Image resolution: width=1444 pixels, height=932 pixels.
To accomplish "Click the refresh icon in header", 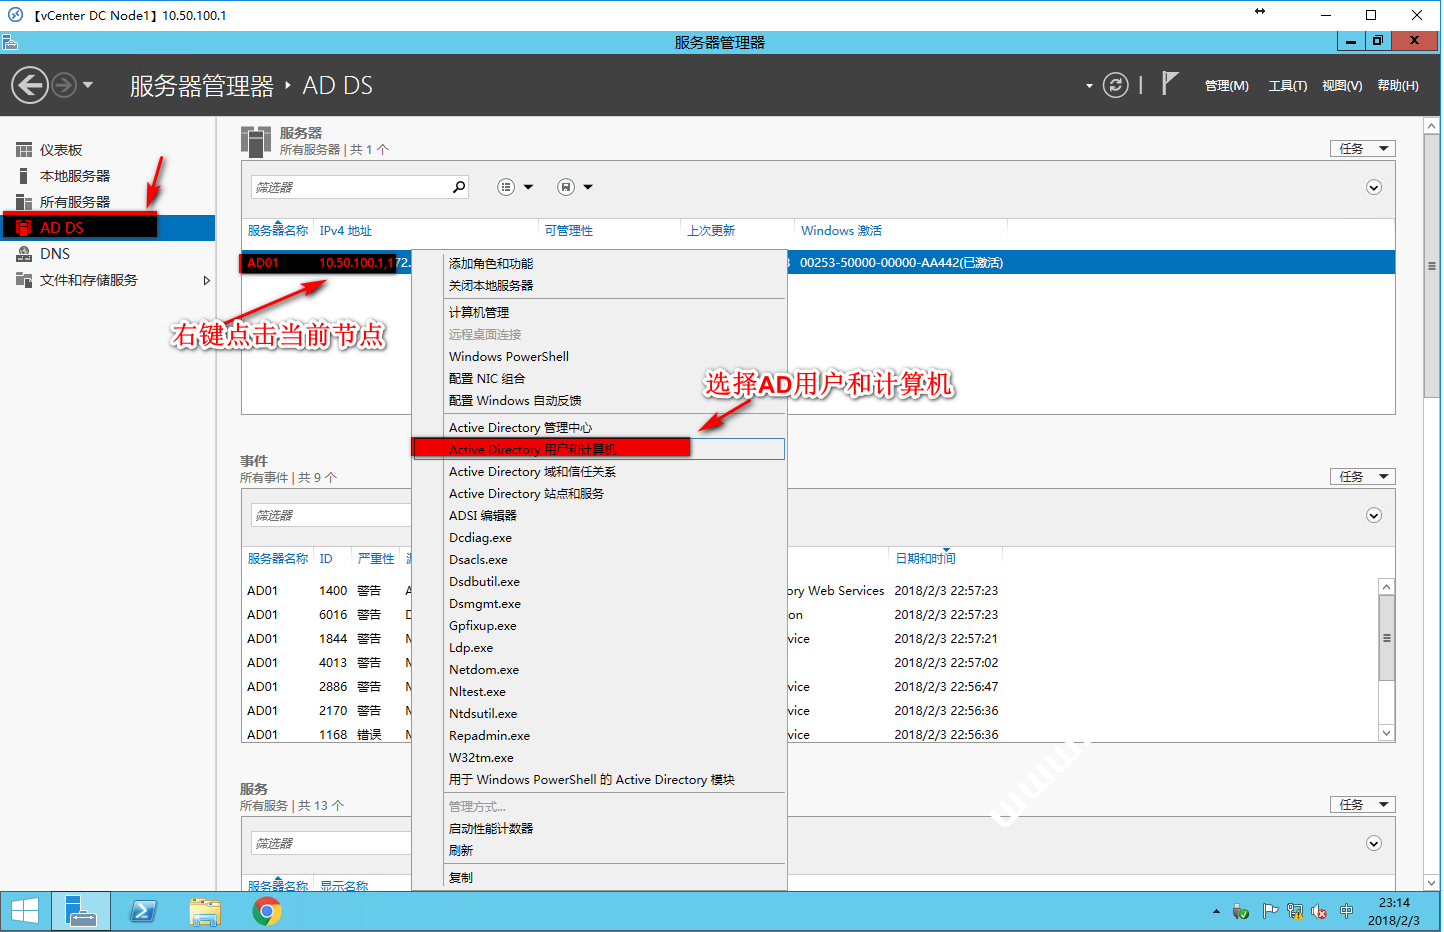I will (1115, 85).
